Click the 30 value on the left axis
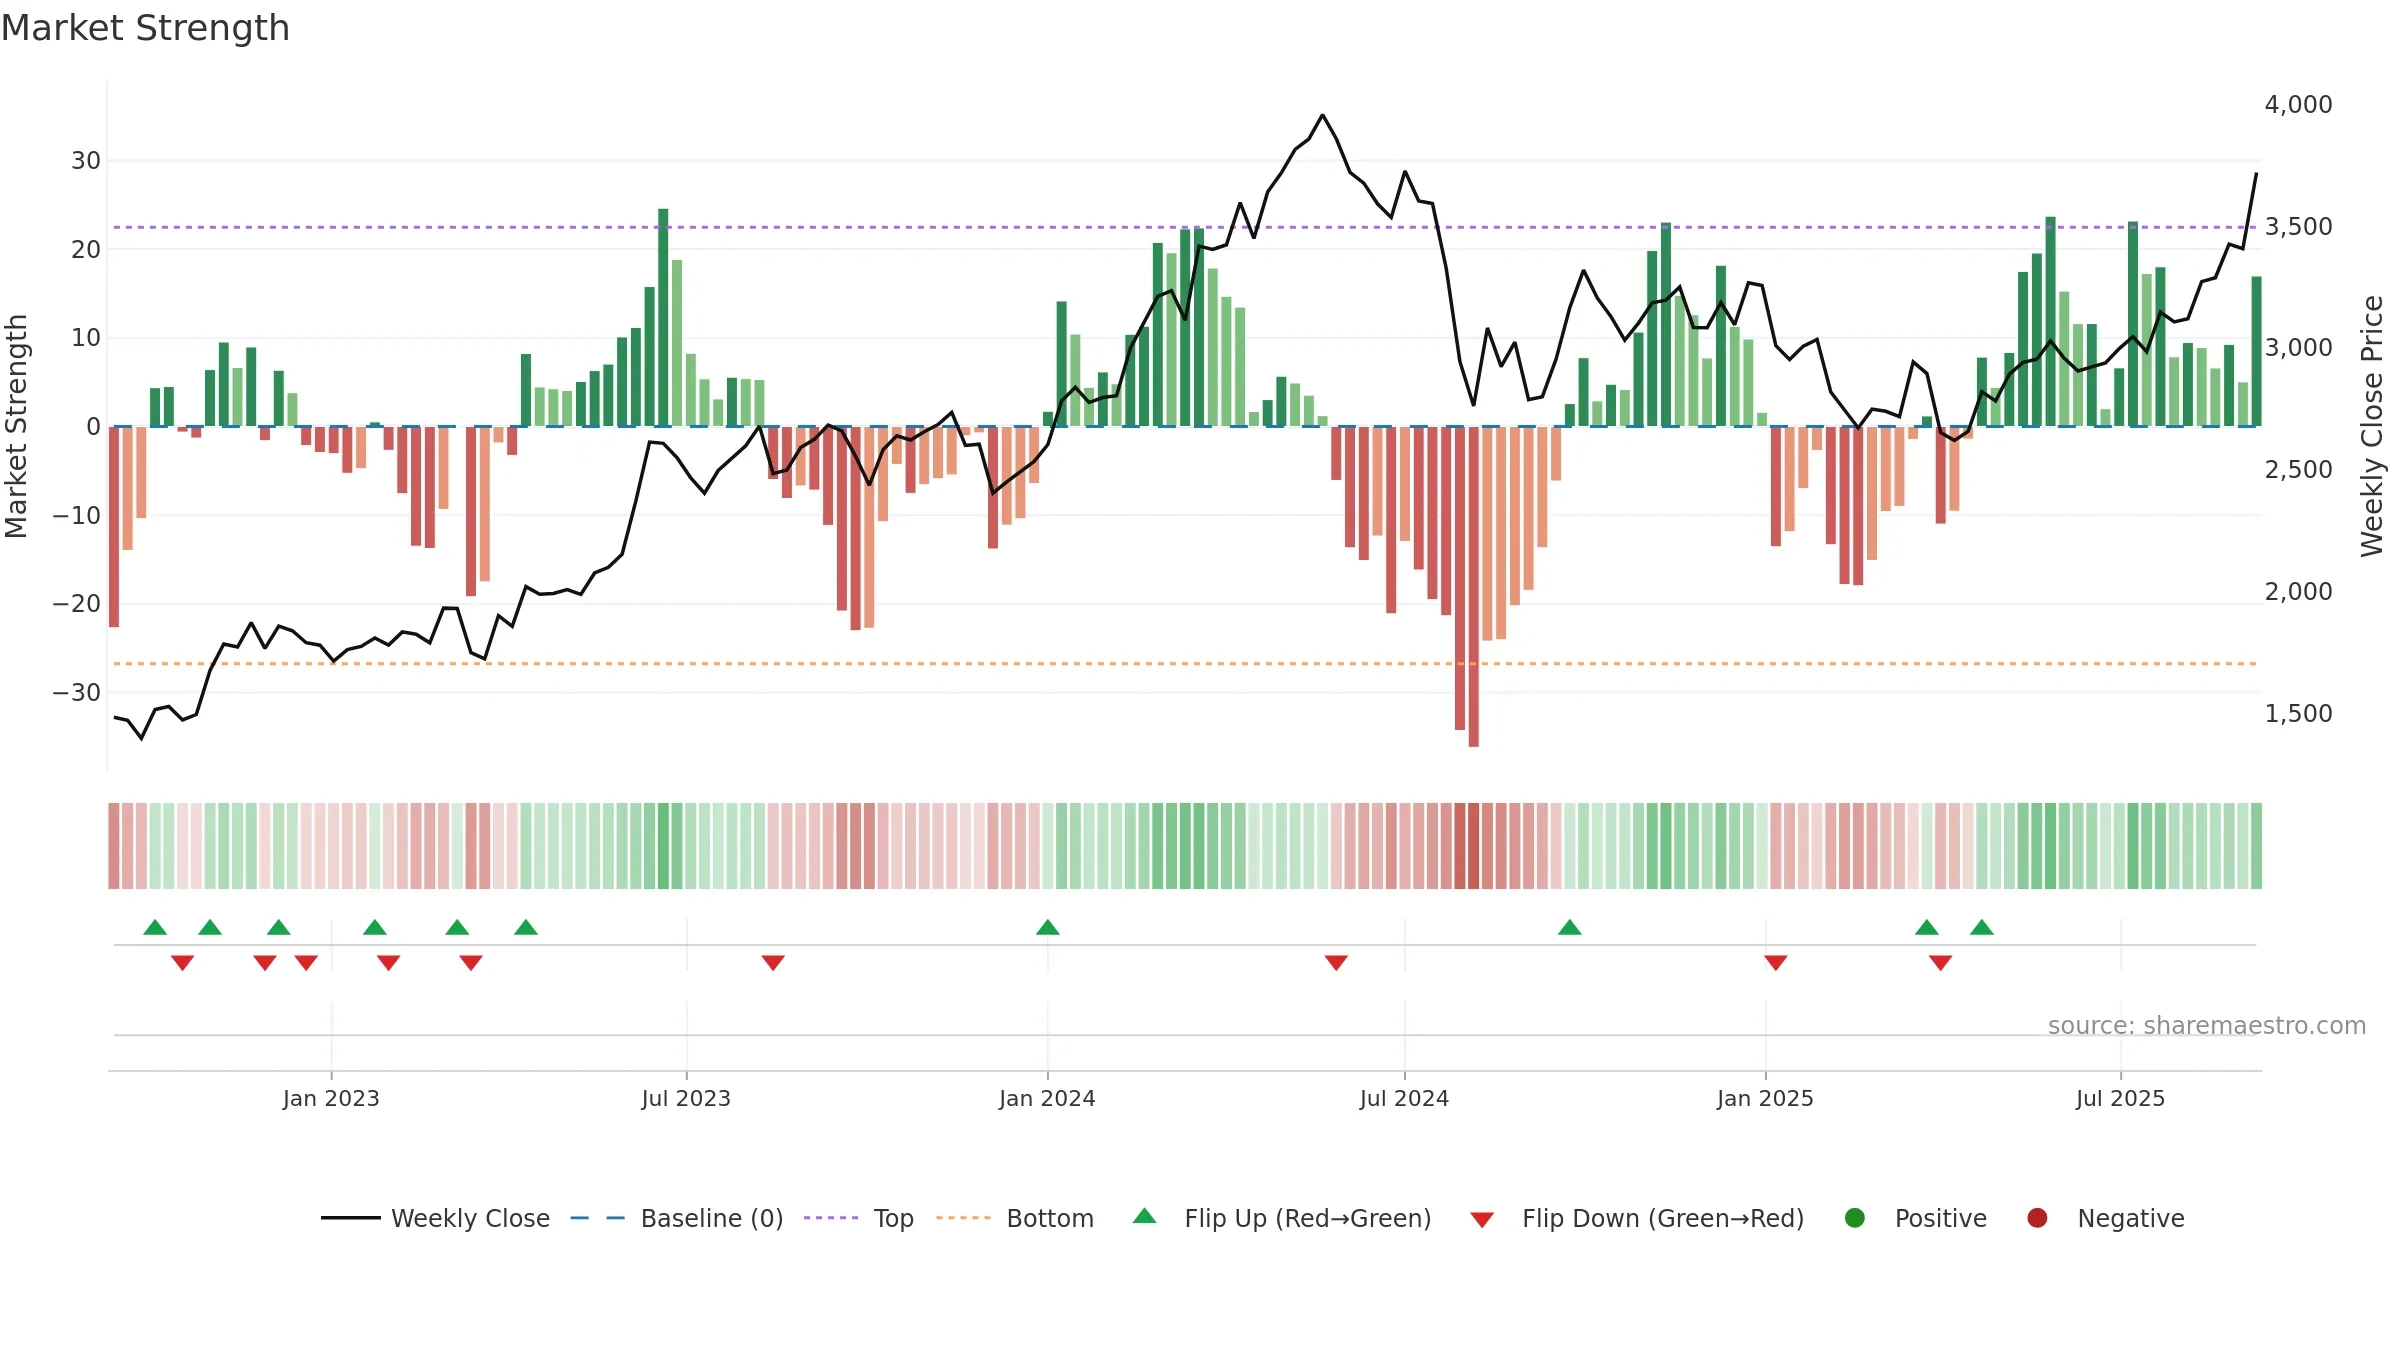2400x1350 pixels. [x=86, y=161]
